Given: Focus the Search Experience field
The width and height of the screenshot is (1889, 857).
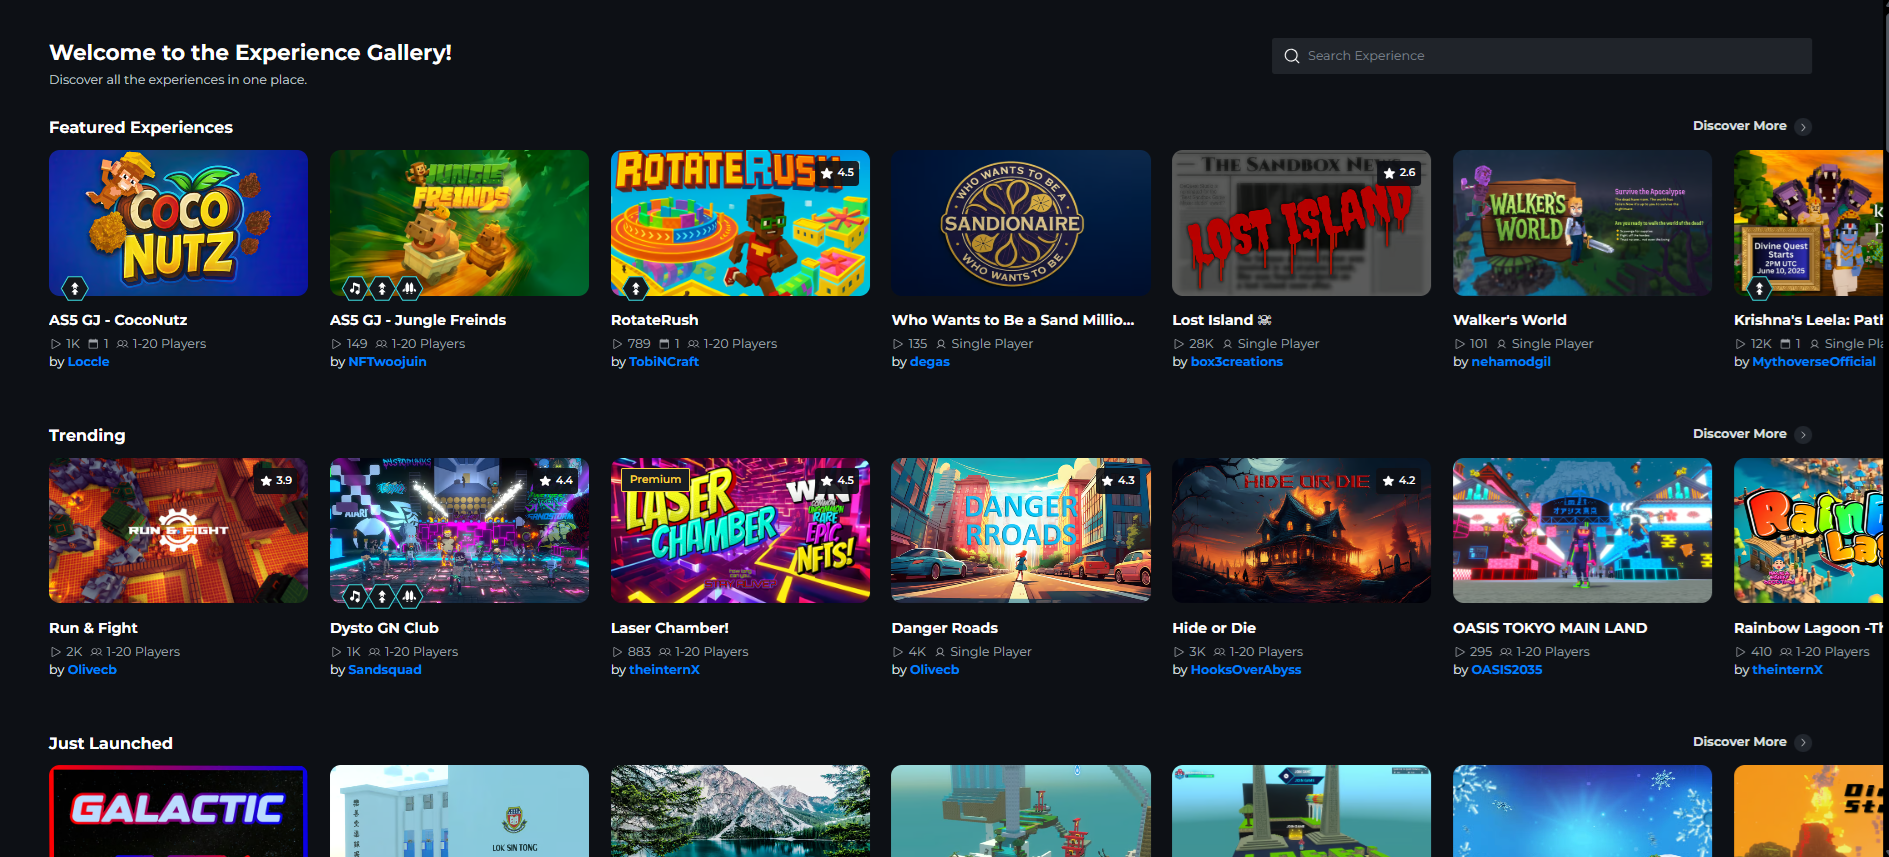Looking at the screenshot, I should (1541, 56).
